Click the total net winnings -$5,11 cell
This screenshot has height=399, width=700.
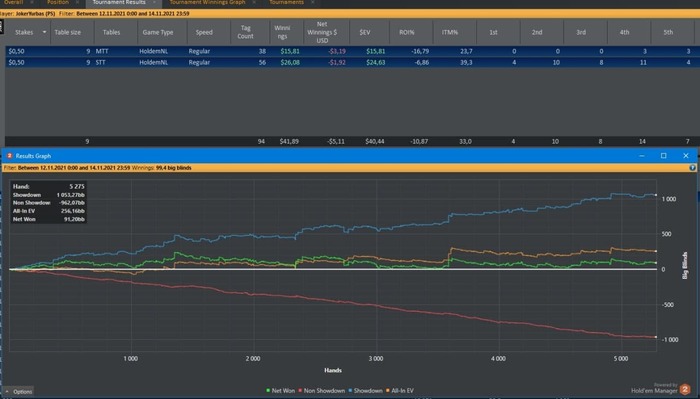click(336, 141)
